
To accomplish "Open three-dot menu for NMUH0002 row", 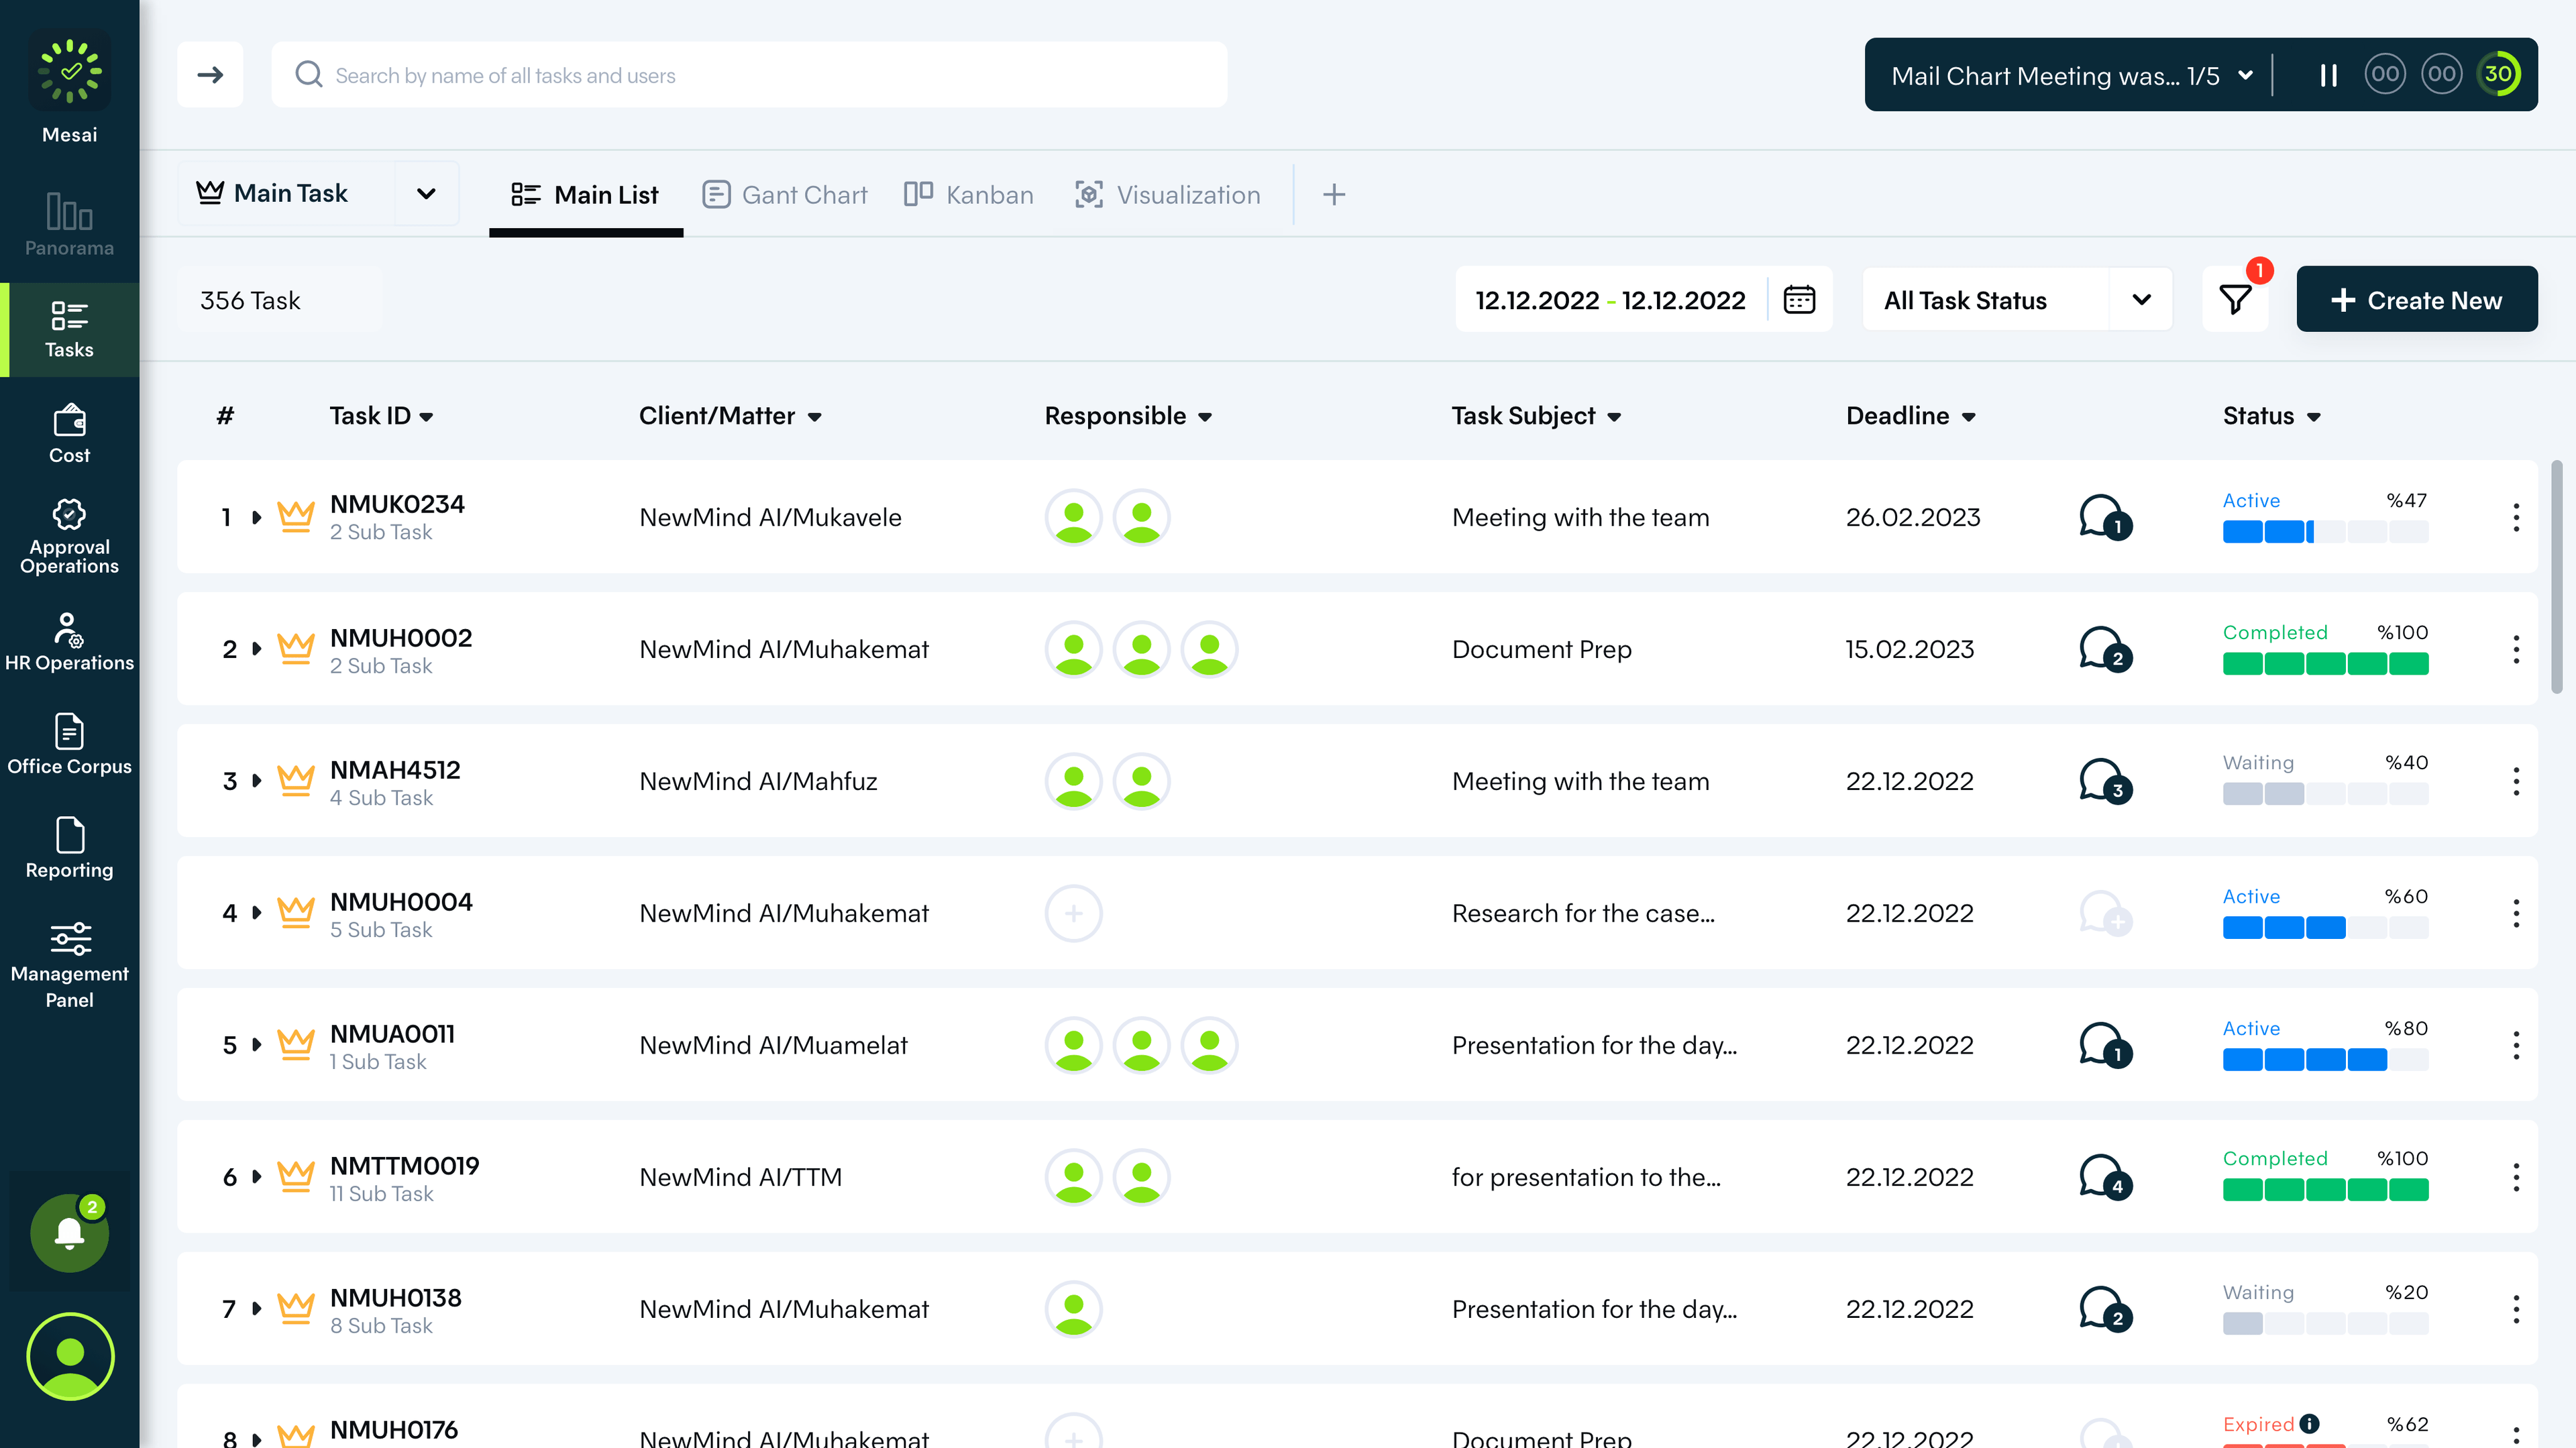I will (x=2516, y=649).
